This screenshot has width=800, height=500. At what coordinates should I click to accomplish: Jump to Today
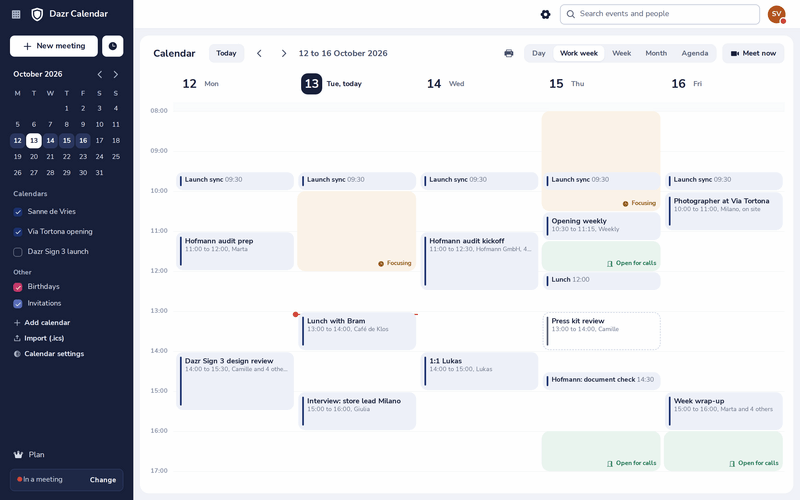point(226,54)
